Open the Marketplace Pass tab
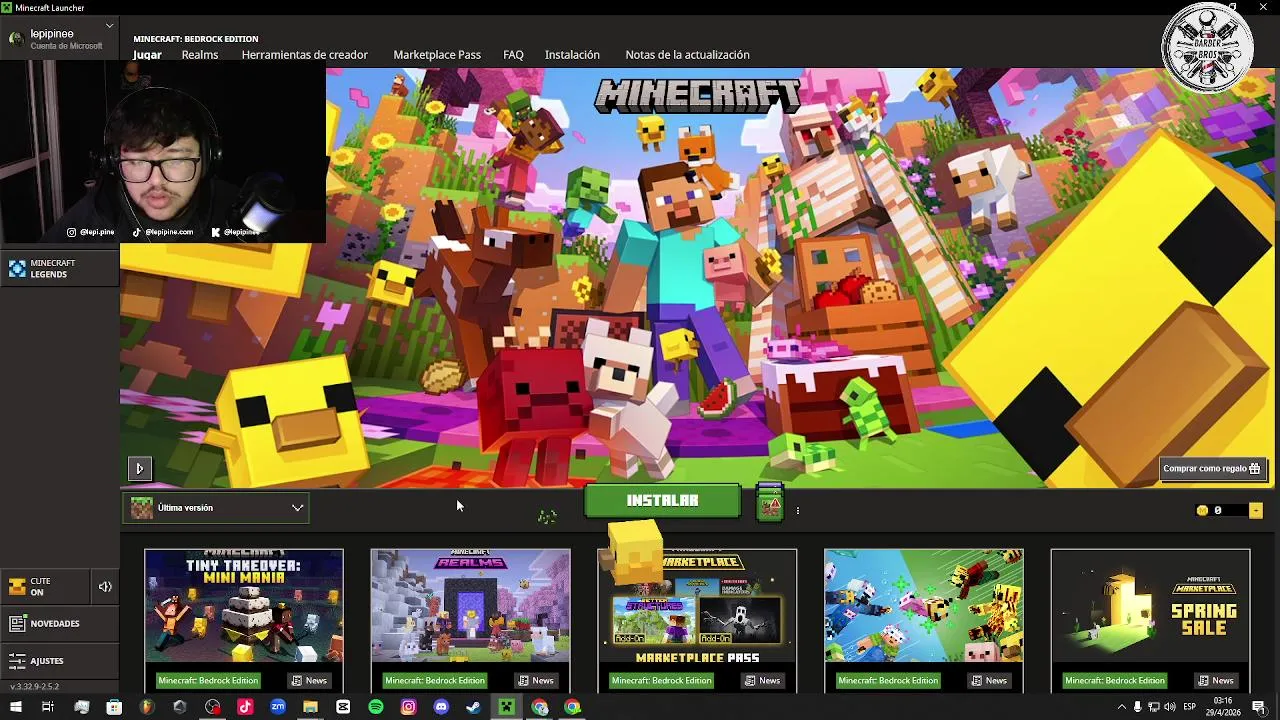 pos(437,55)
